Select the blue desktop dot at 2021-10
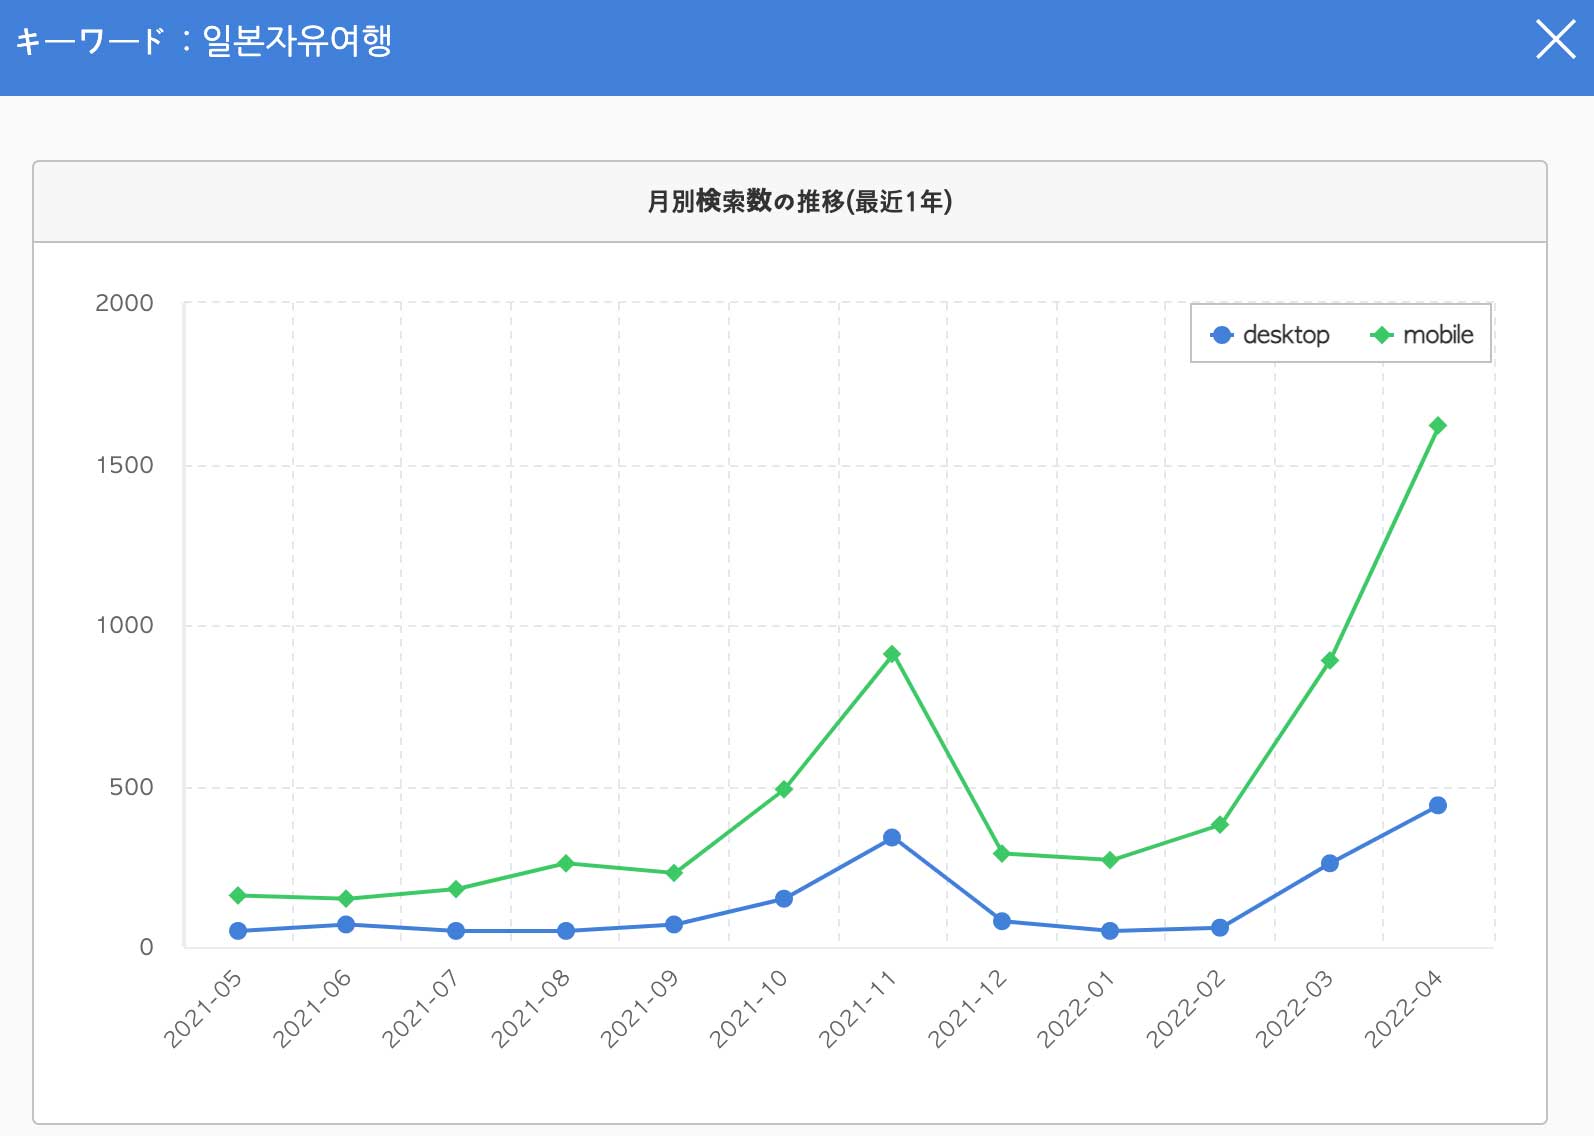 tap(784, 899)
